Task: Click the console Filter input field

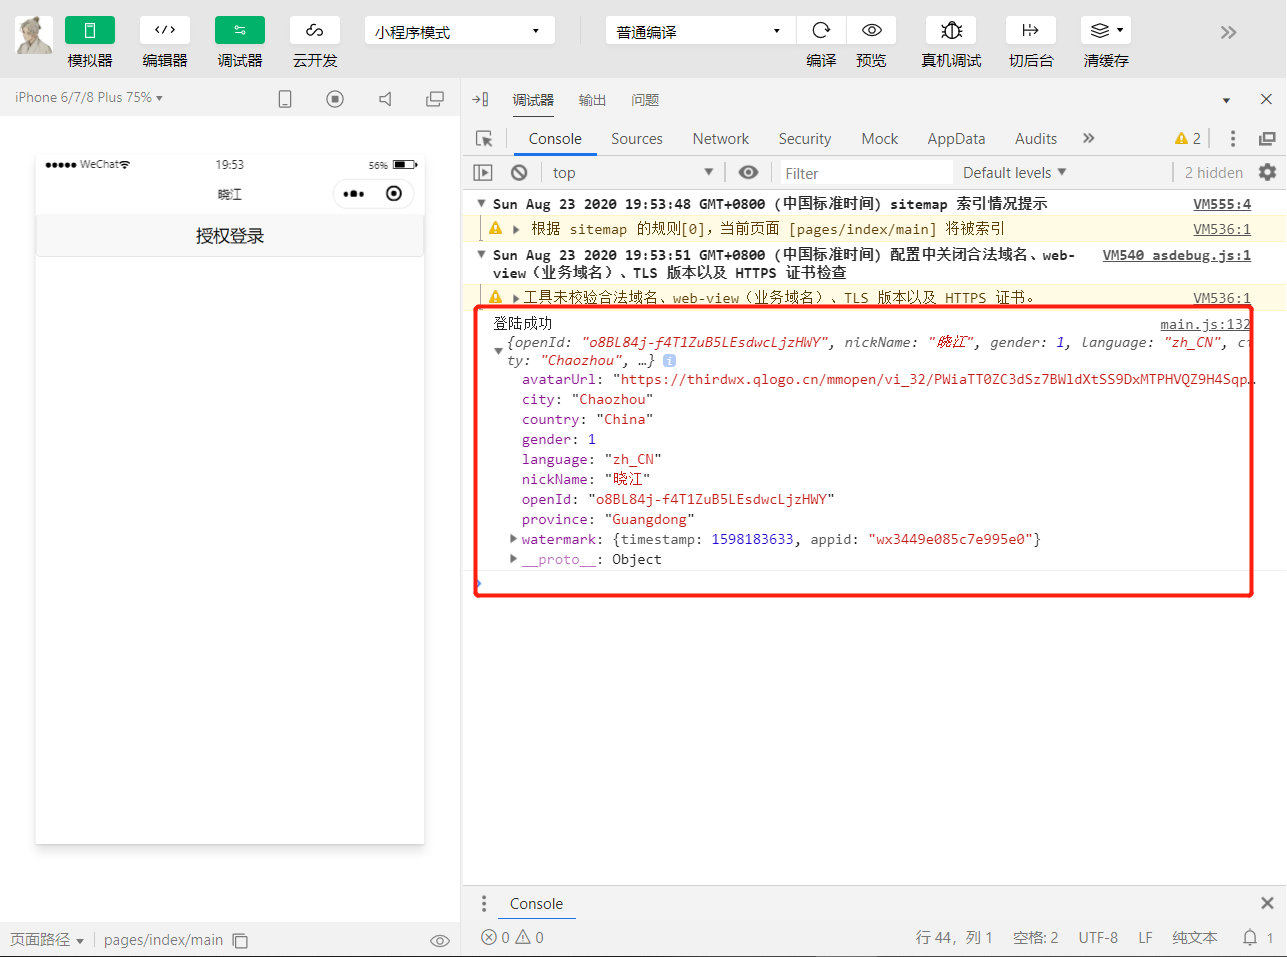Action: tap(865, 173)
